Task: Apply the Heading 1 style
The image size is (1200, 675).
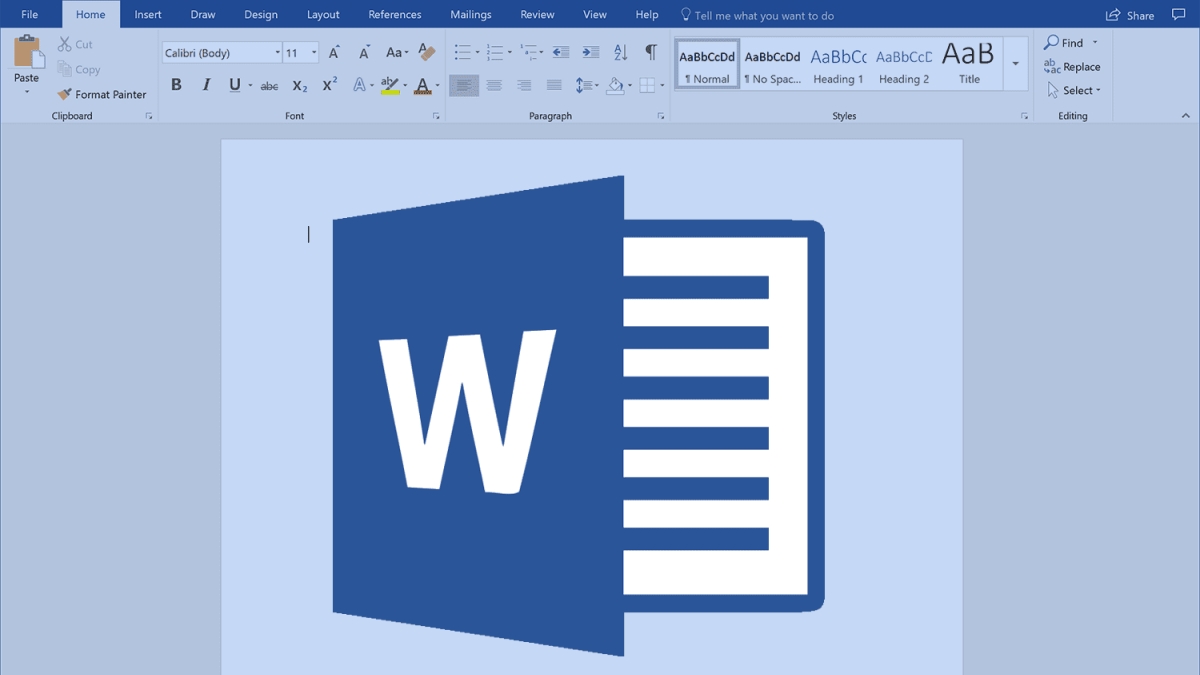Action: (837, 63)
